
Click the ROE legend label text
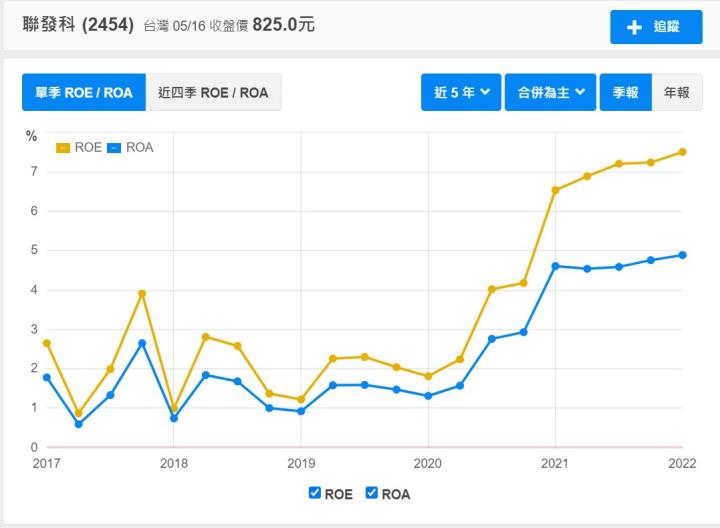pos(88,147)
